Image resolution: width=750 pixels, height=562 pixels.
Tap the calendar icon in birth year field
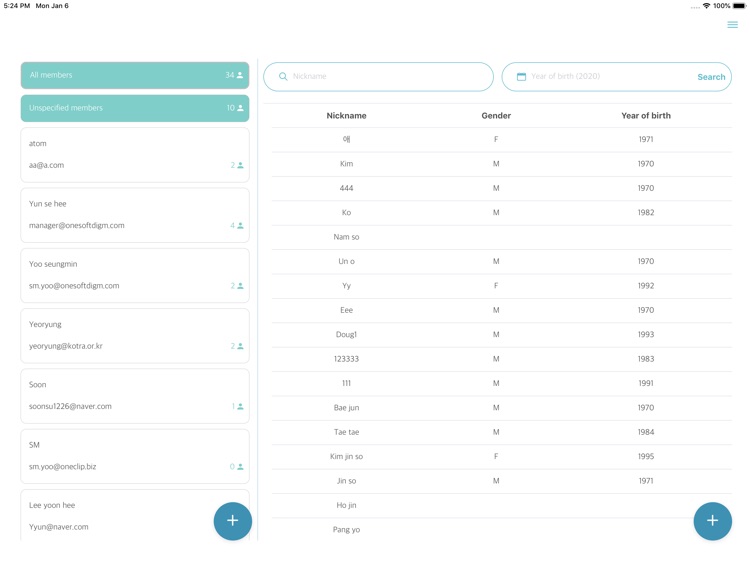click(521, 77)
